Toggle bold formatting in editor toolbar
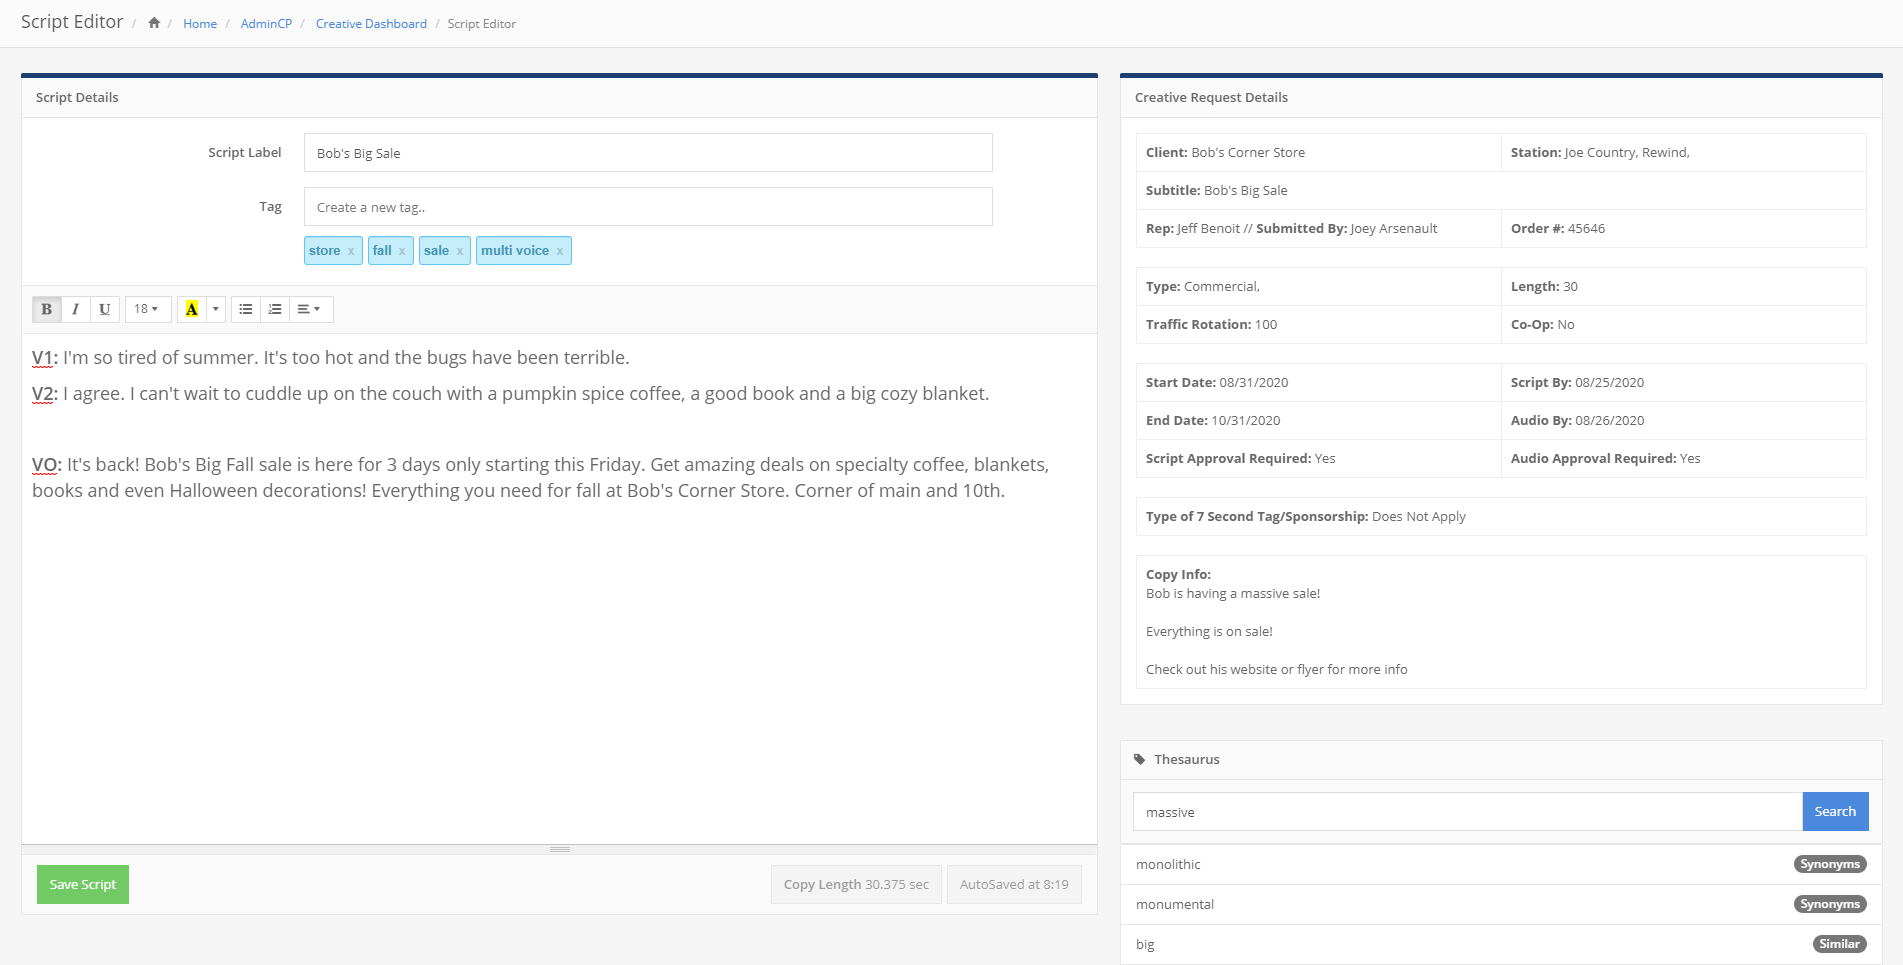The height and width of the screenshot is (965, 1903). [x=46, y=309]
